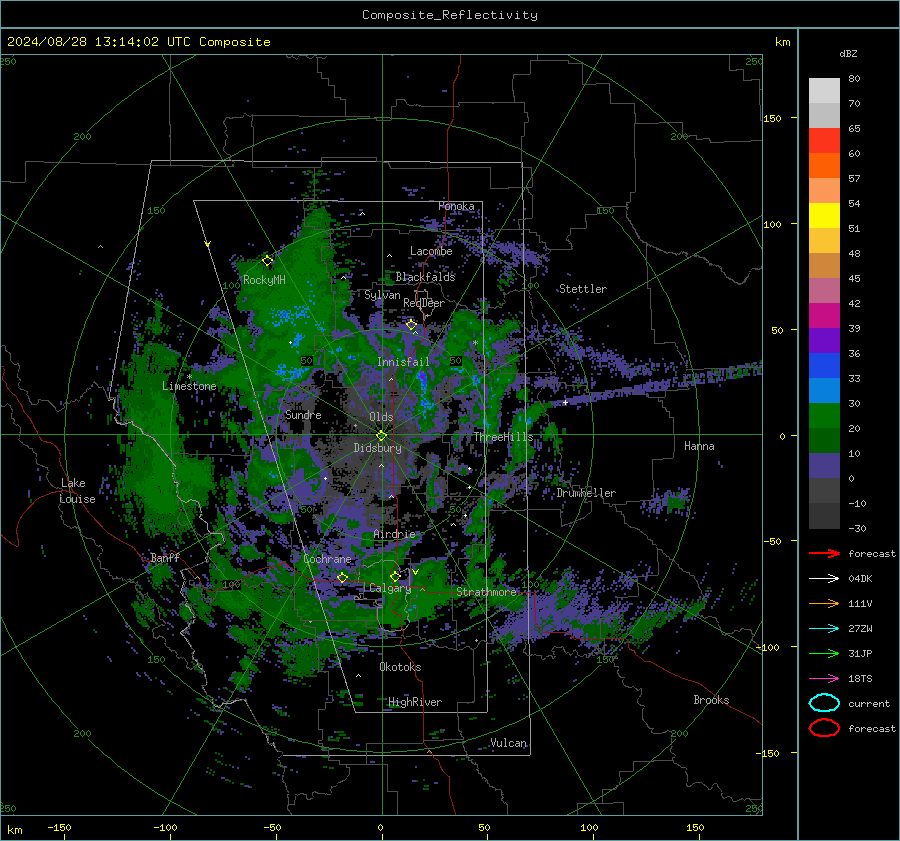This screenshot has width=900, height=841.
Task: Click the Composite_Reflectivity title text
Action: pyautogui.click(x=450, y=15)
